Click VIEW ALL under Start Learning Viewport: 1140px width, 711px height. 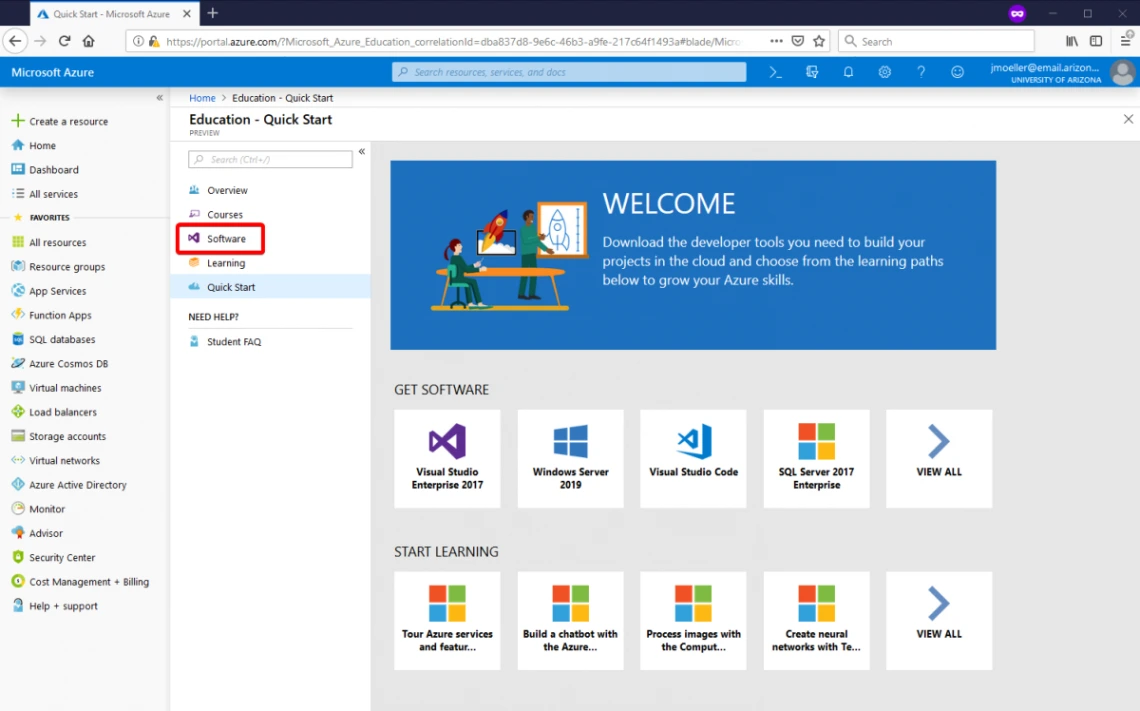tap(939, 620)
